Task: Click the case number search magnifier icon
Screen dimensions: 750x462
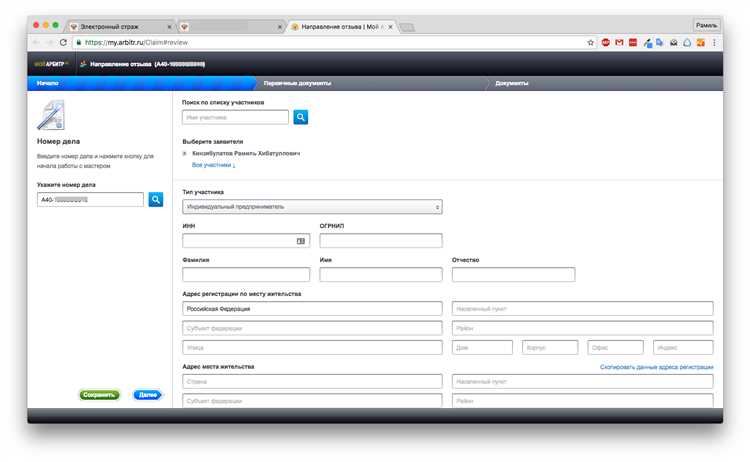Action: (x=156, y=200)
